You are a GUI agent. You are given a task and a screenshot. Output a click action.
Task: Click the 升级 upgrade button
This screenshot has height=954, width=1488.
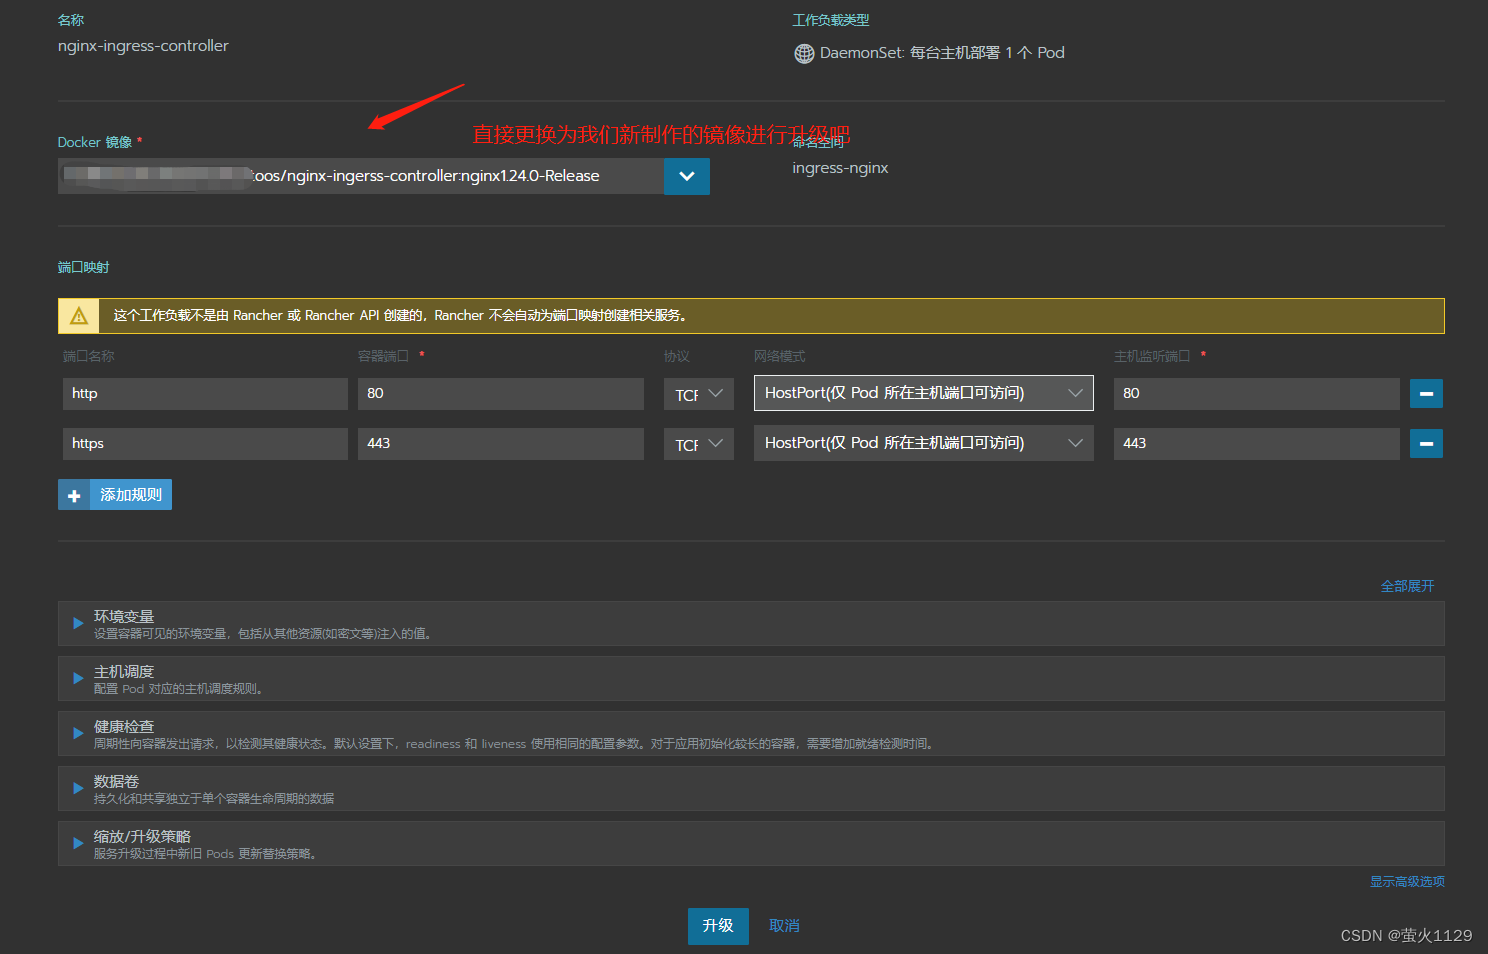(x=718, y=926)
